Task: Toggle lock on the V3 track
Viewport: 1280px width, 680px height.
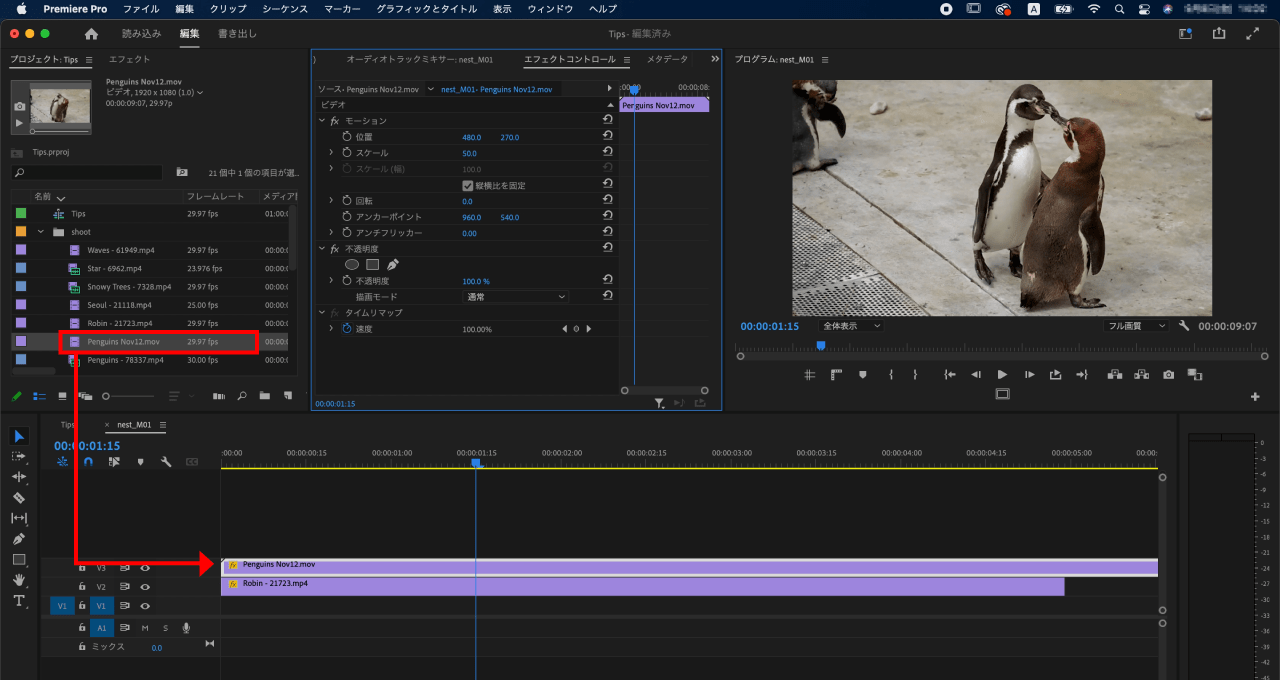Action: (82, 568)
